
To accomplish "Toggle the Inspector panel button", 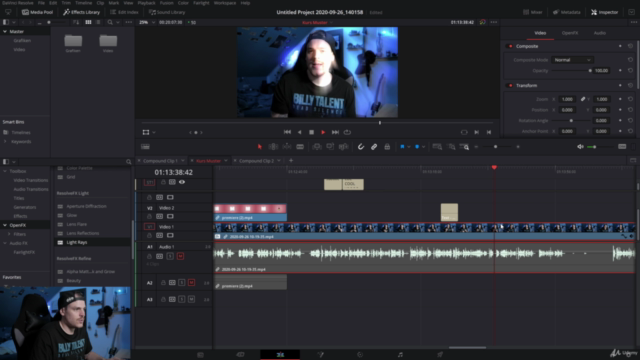I will tap(604, 12).
